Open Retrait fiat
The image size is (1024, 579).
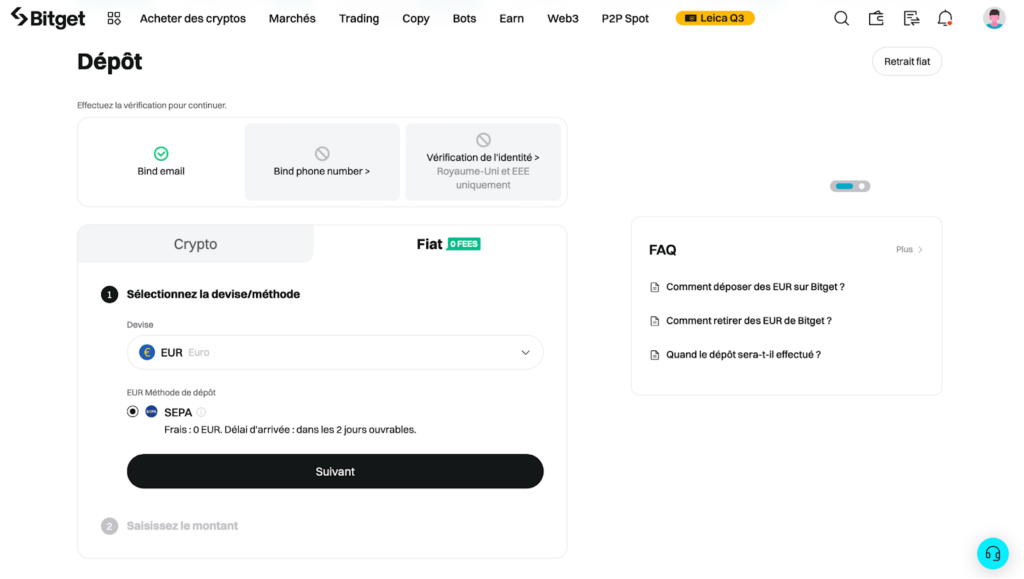pos(906,61)
